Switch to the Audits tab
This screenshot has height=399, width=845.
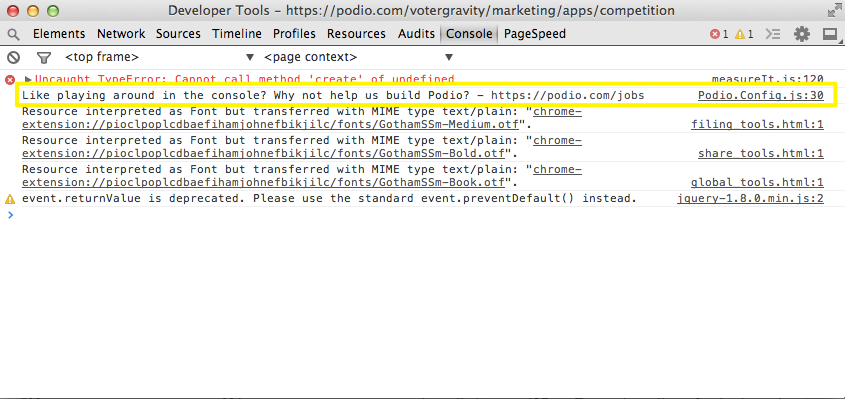[x=417, y=34]
